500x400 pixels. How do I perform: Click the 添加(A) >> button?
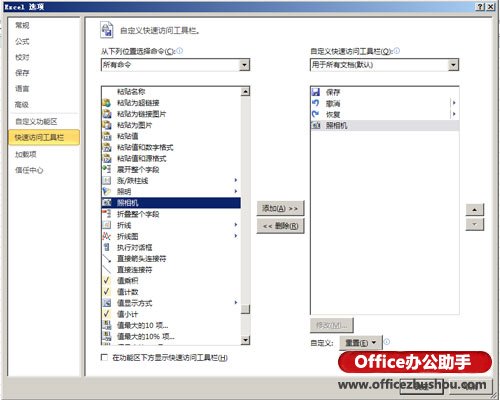280,208
